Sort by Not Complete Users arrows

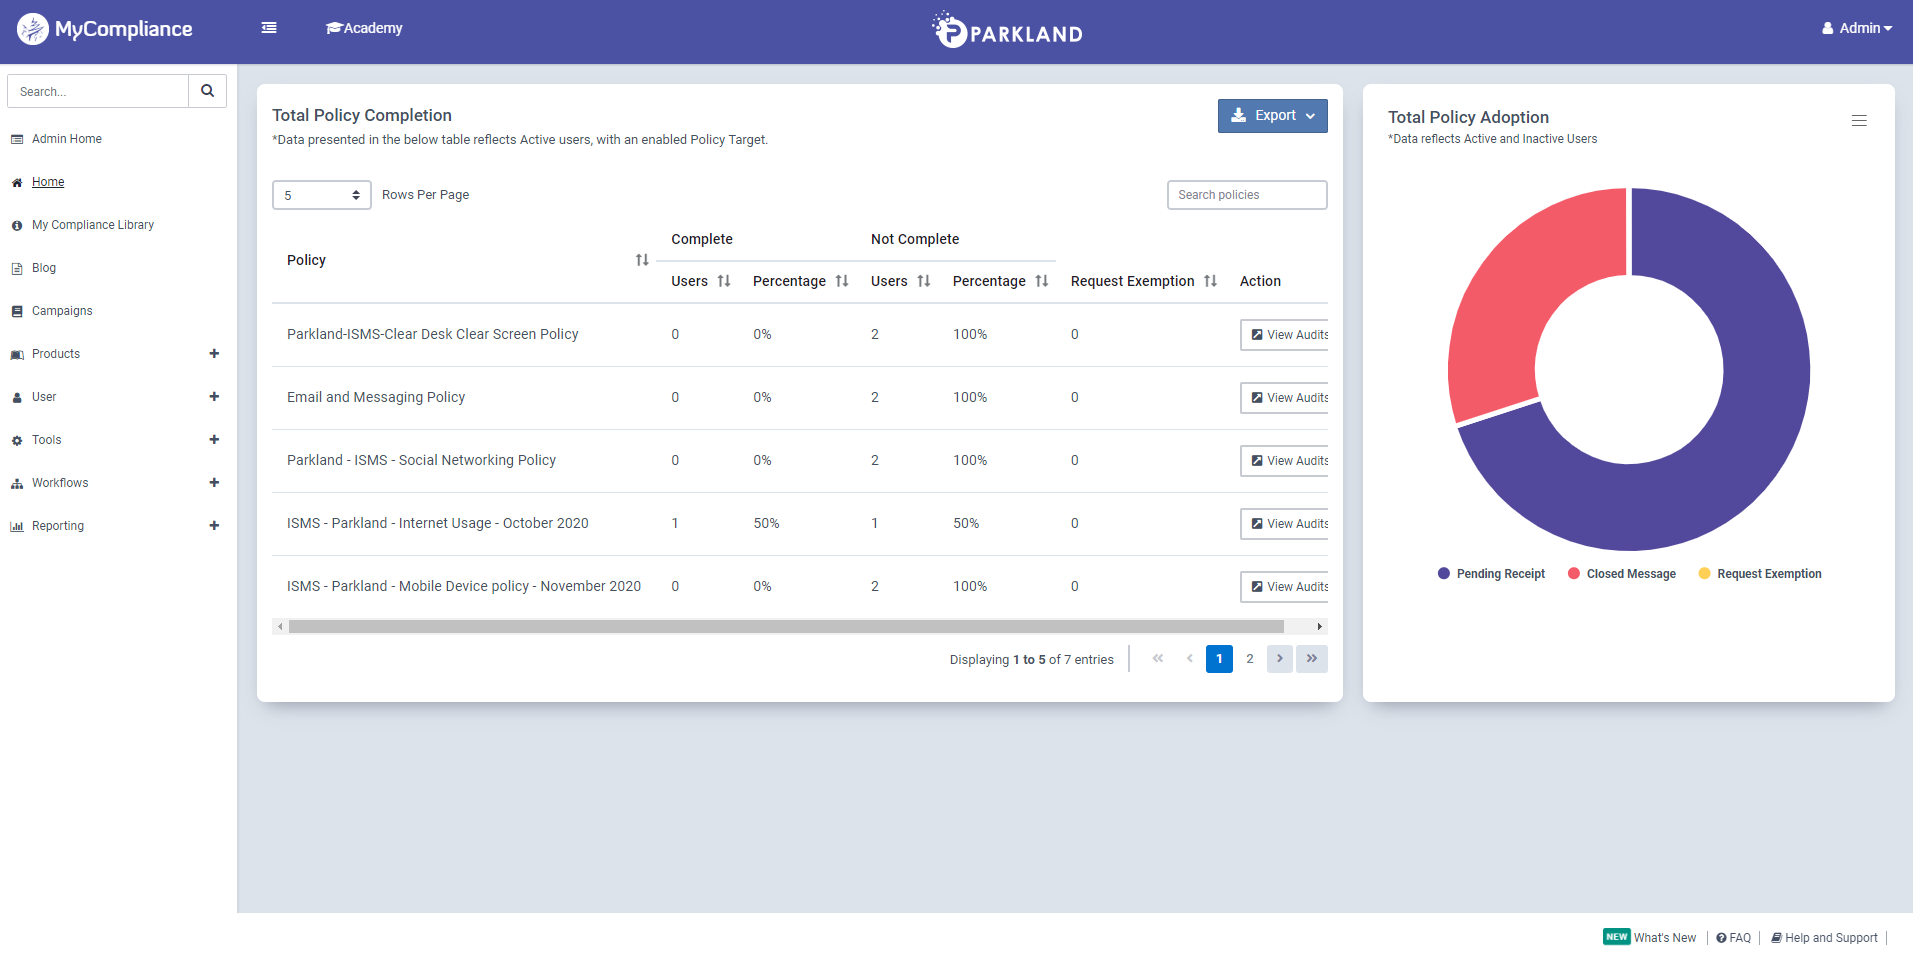click(x=924, y=281)
